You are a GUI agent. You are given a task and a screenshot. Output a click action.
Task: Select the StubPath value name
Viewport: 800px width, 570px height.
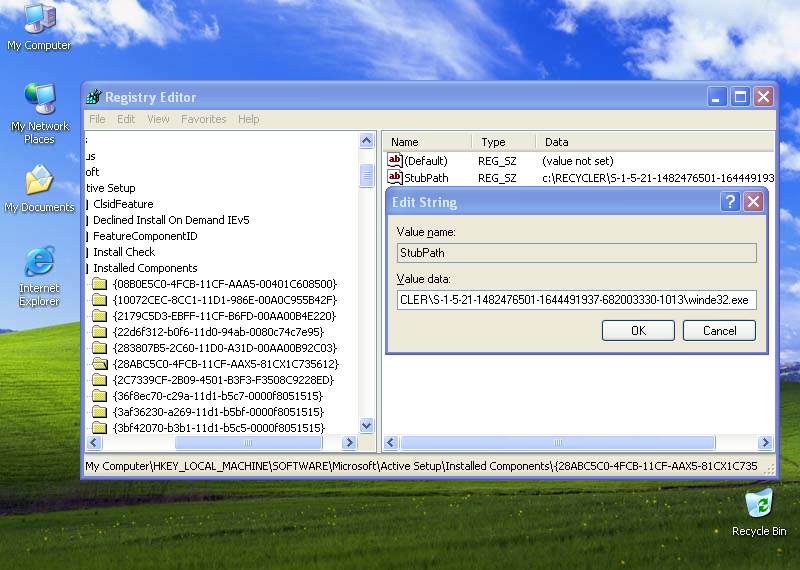click(426, 178)
